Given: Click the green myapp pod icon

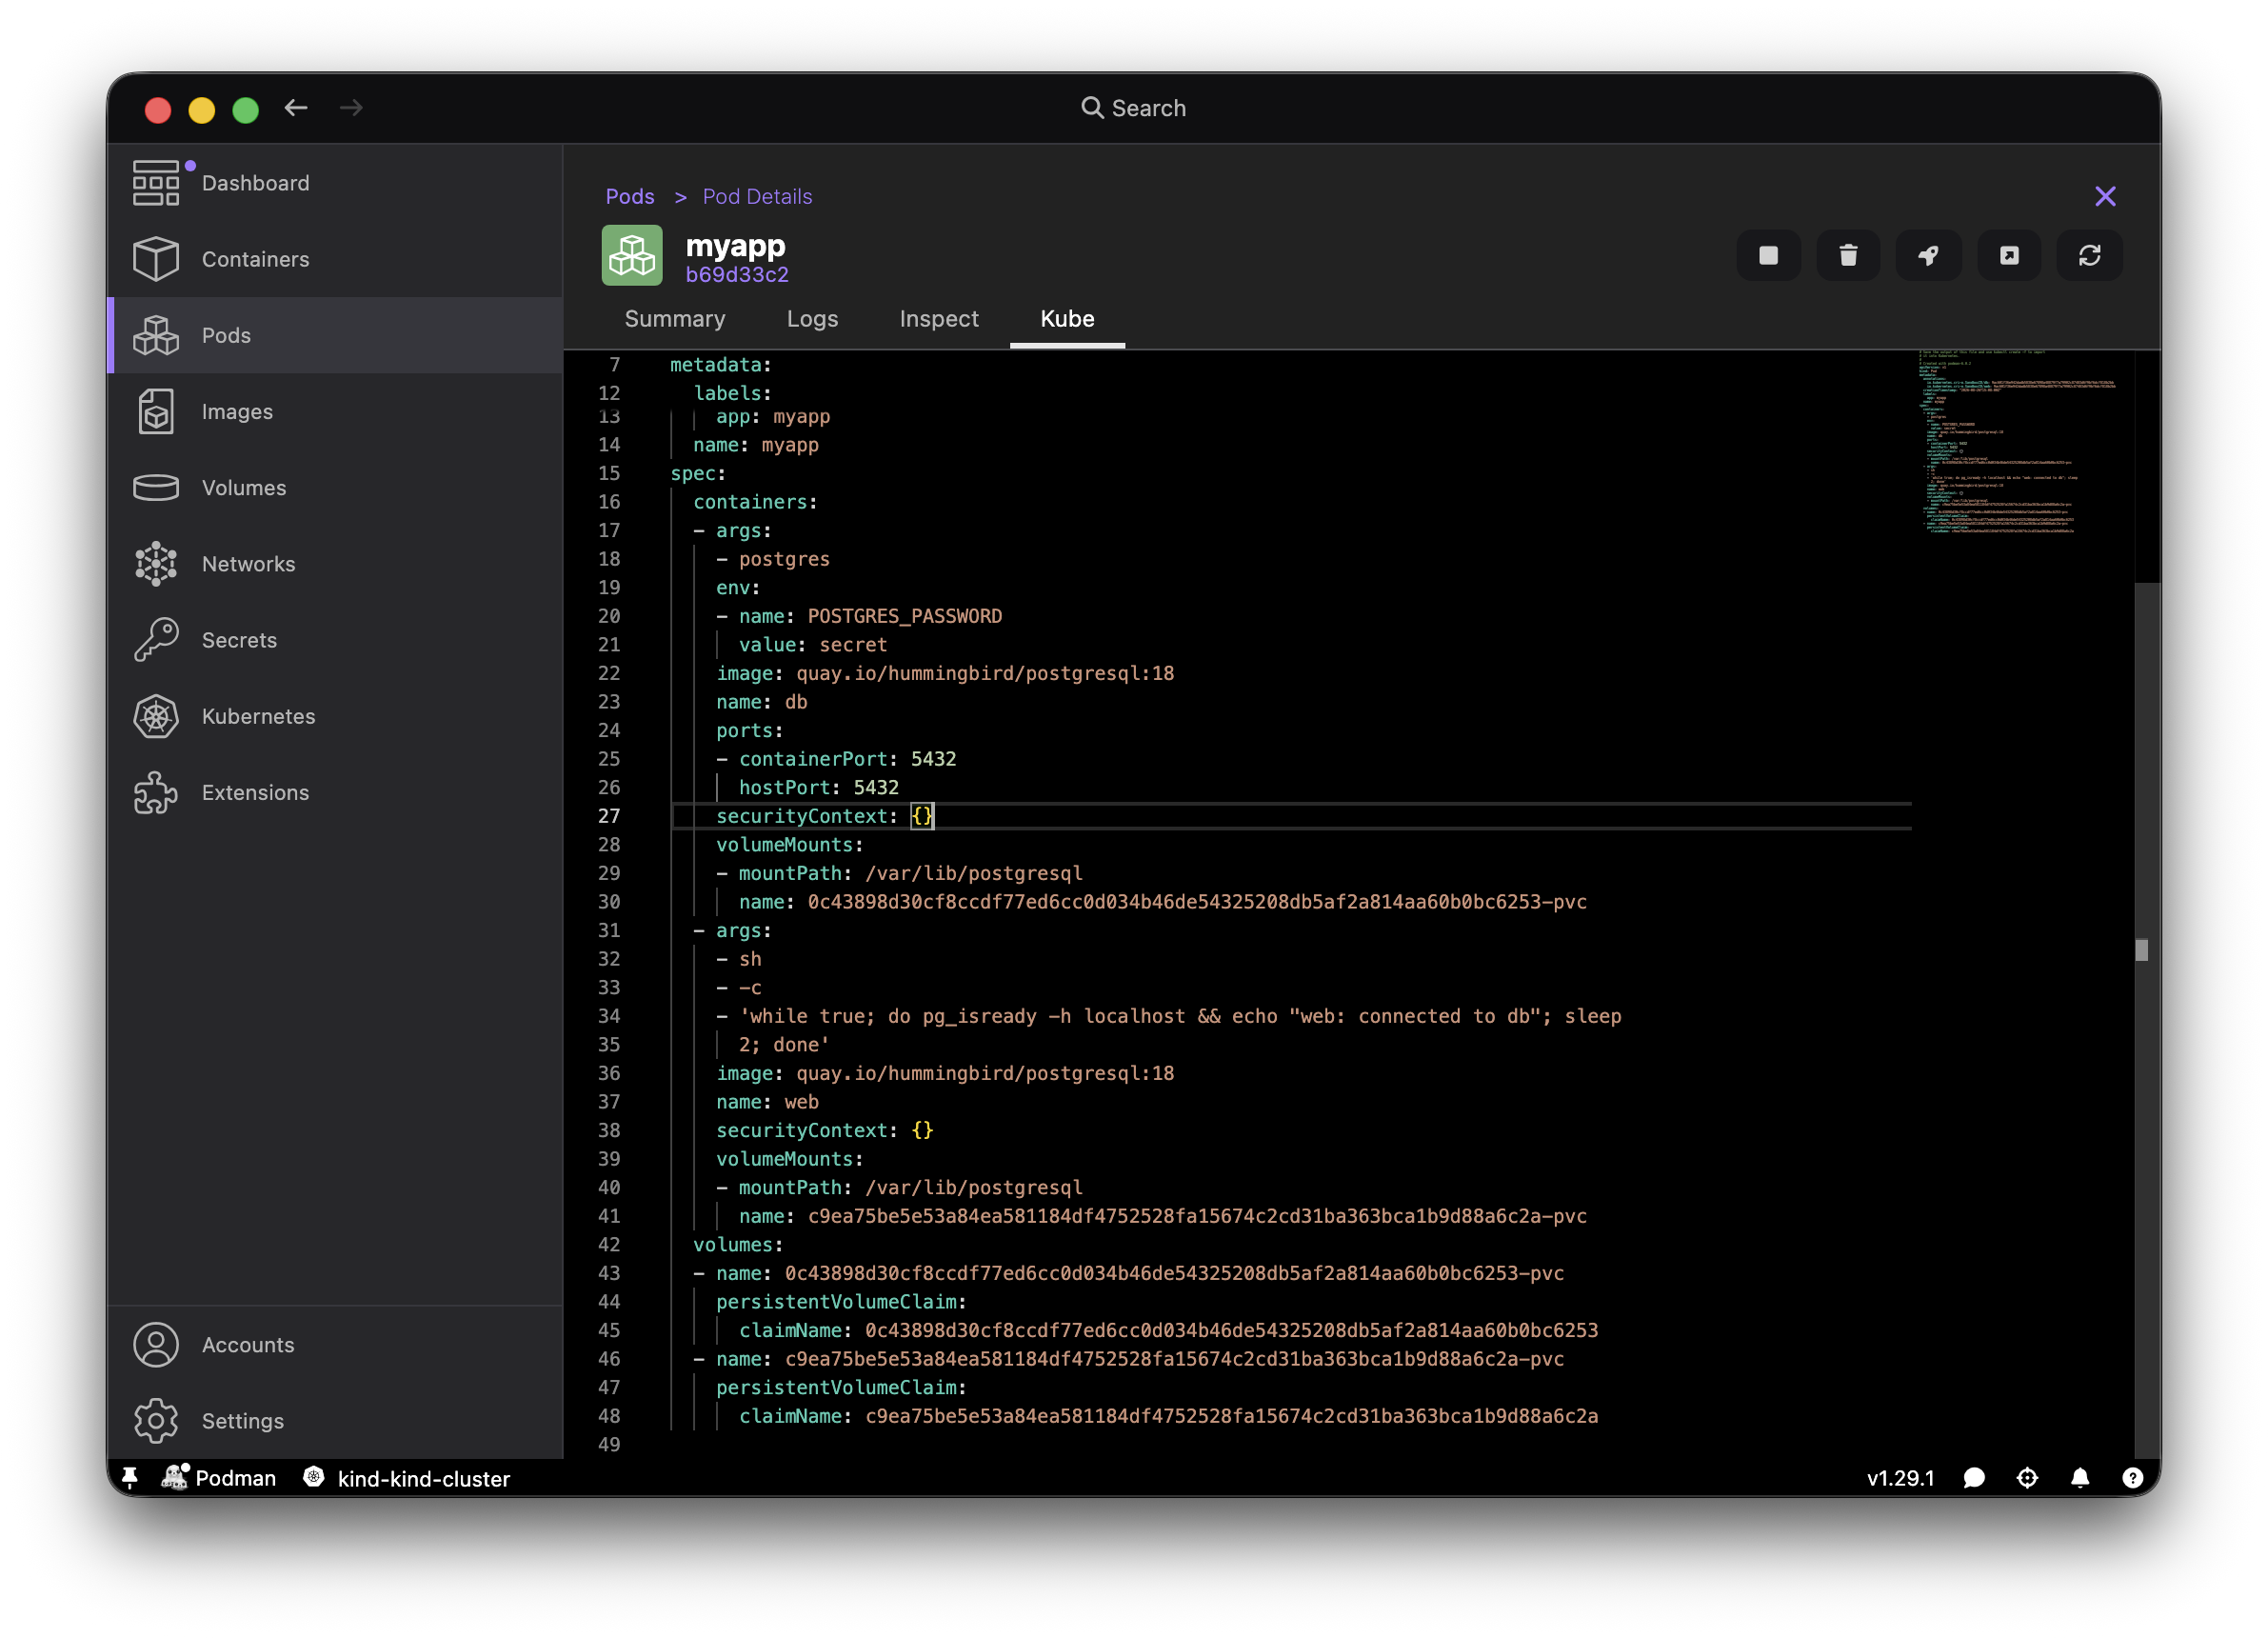Looking at the screenshot, I should 632,256.
